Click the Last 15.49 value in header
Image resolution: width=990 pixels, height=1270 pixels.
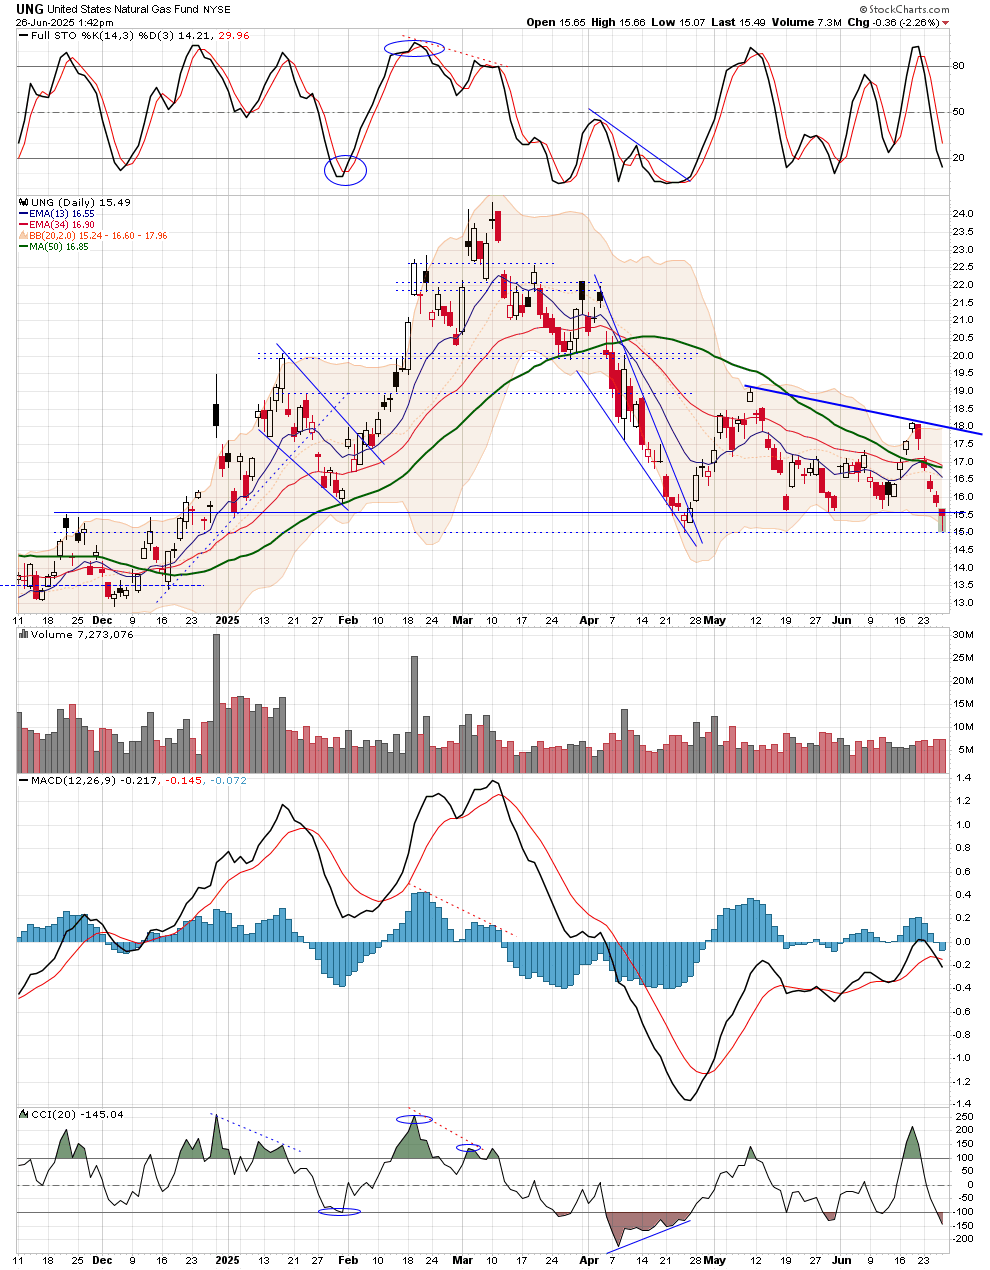(738, 22)
